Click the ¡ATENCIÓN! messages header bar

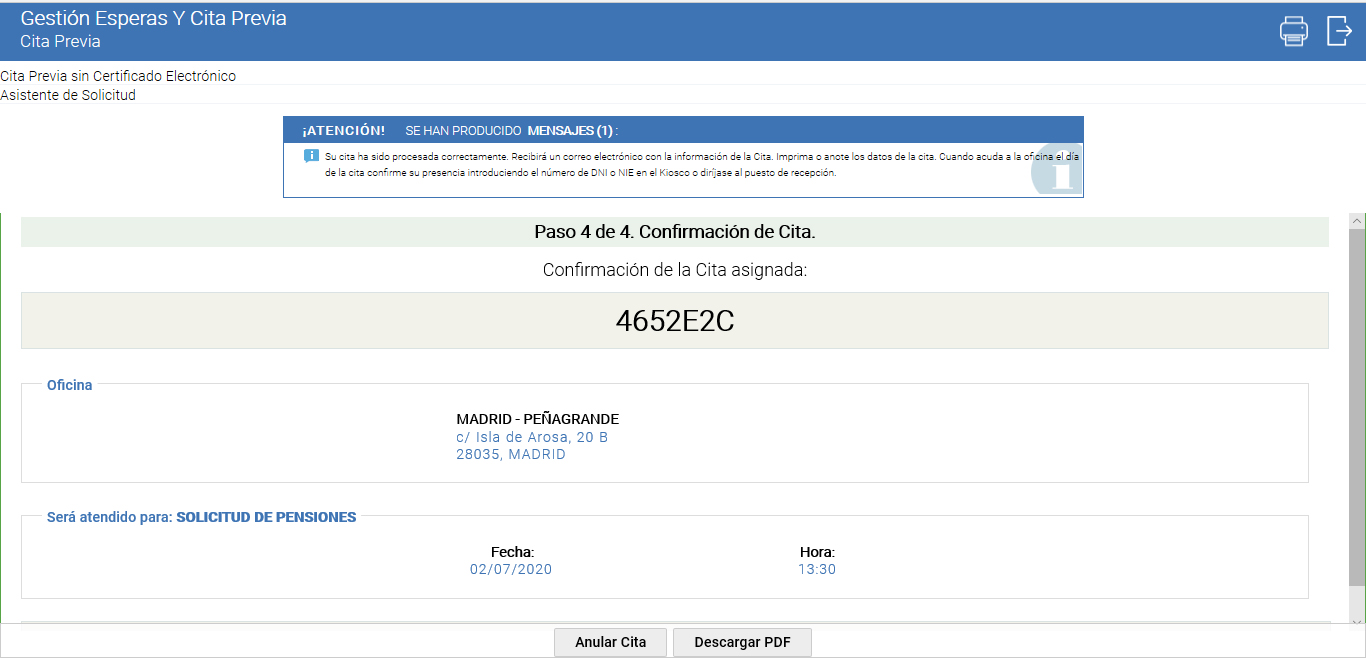(x=683, y=130)
